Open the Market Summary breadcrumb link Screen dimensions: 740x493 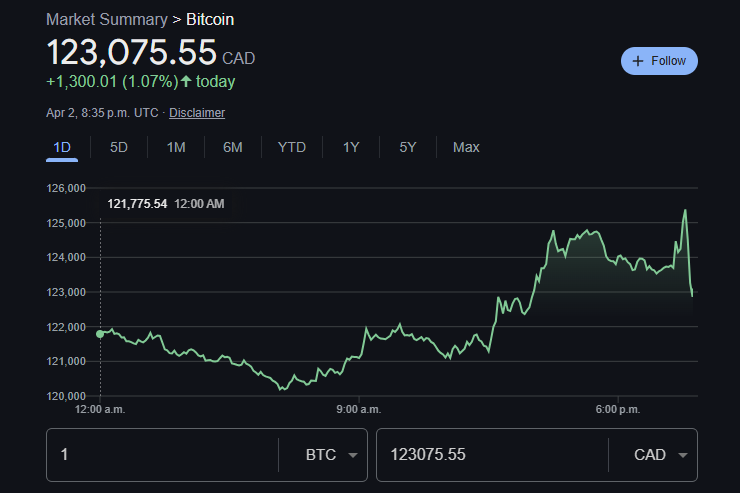(x=107, y=19)
